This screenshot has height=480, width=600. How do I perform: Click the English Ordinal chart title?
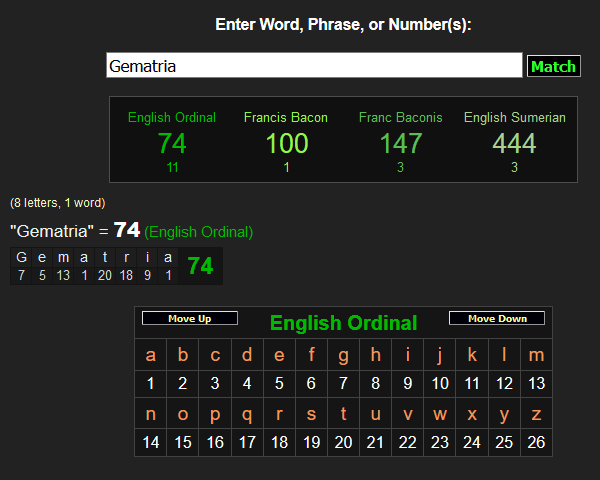coord(343,323)
